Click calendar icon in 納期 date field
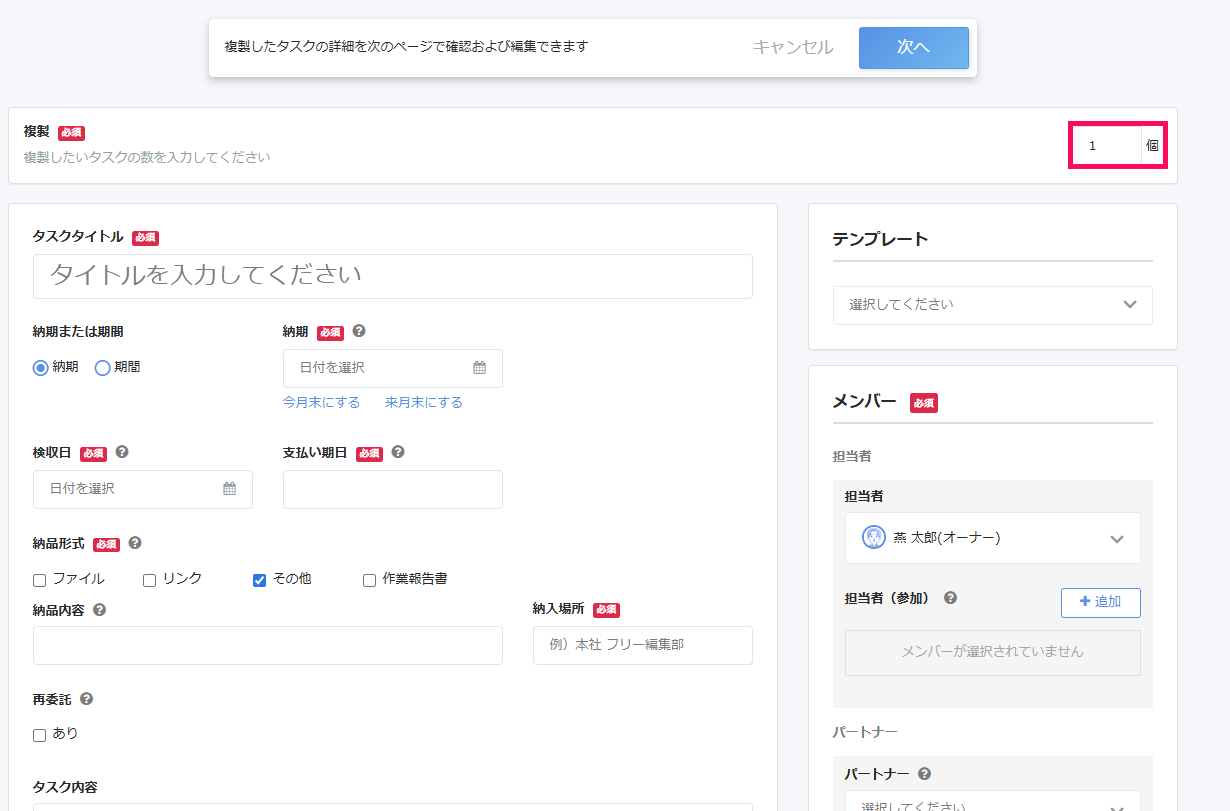 (480, 368)
